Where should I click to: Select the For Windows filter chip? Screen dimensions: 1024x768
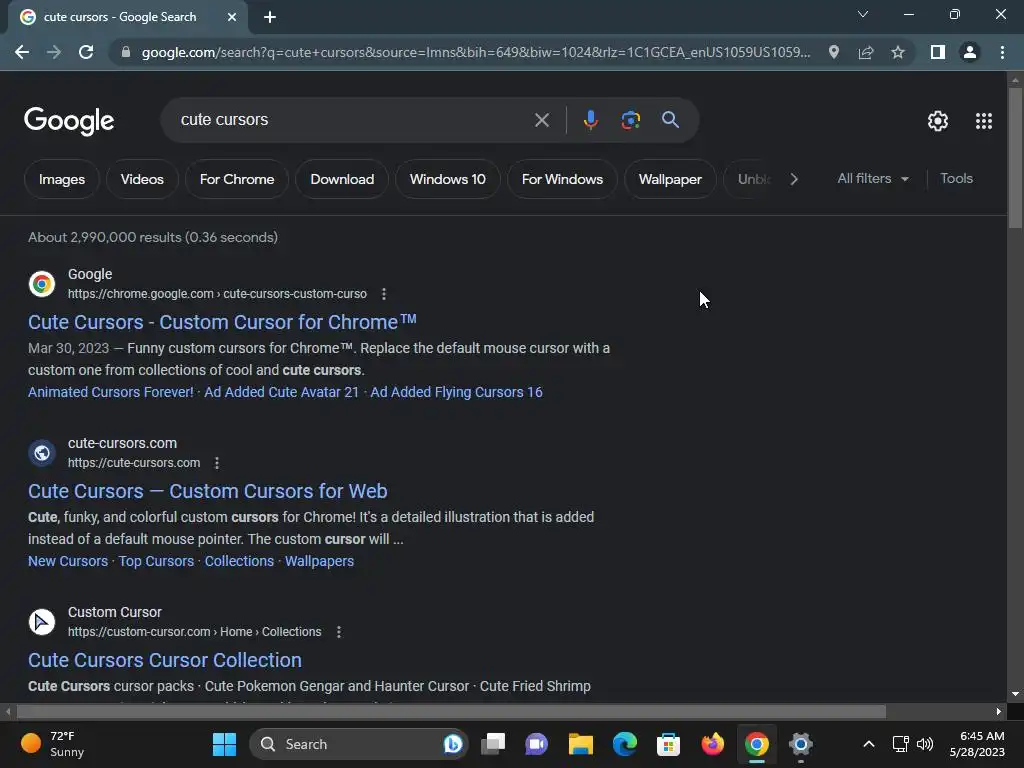tap(562, 179)
